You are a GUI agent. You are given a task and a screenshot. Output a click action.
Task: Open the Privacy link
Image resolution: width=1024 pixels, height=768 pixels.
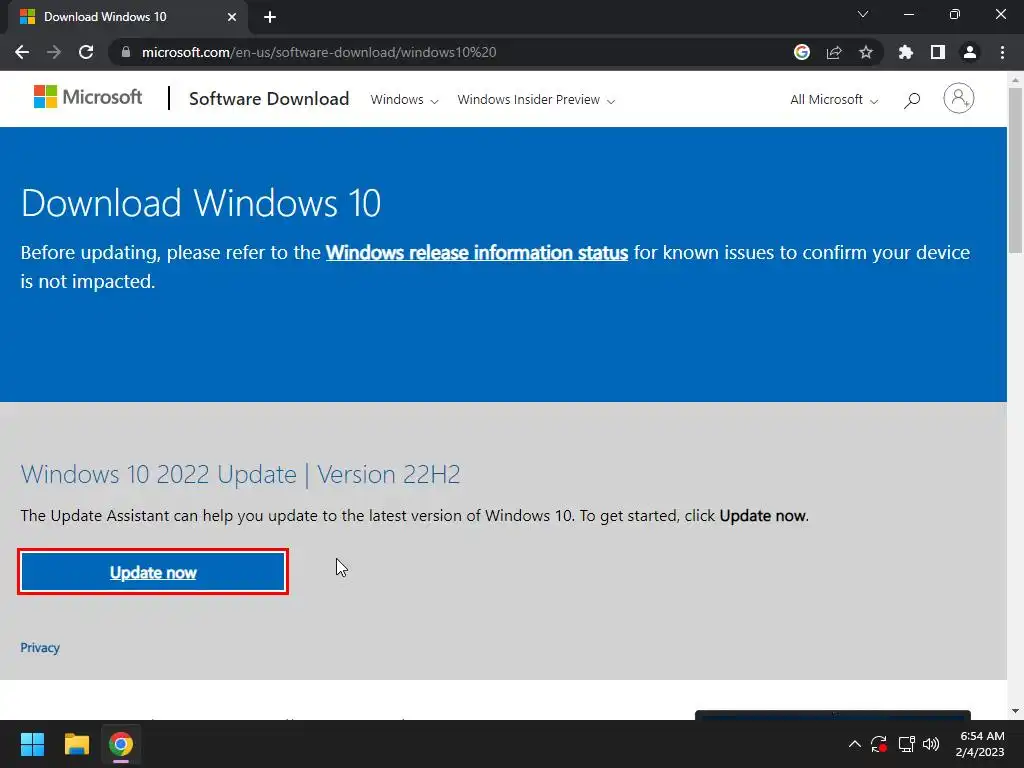[x=40, y=648]
